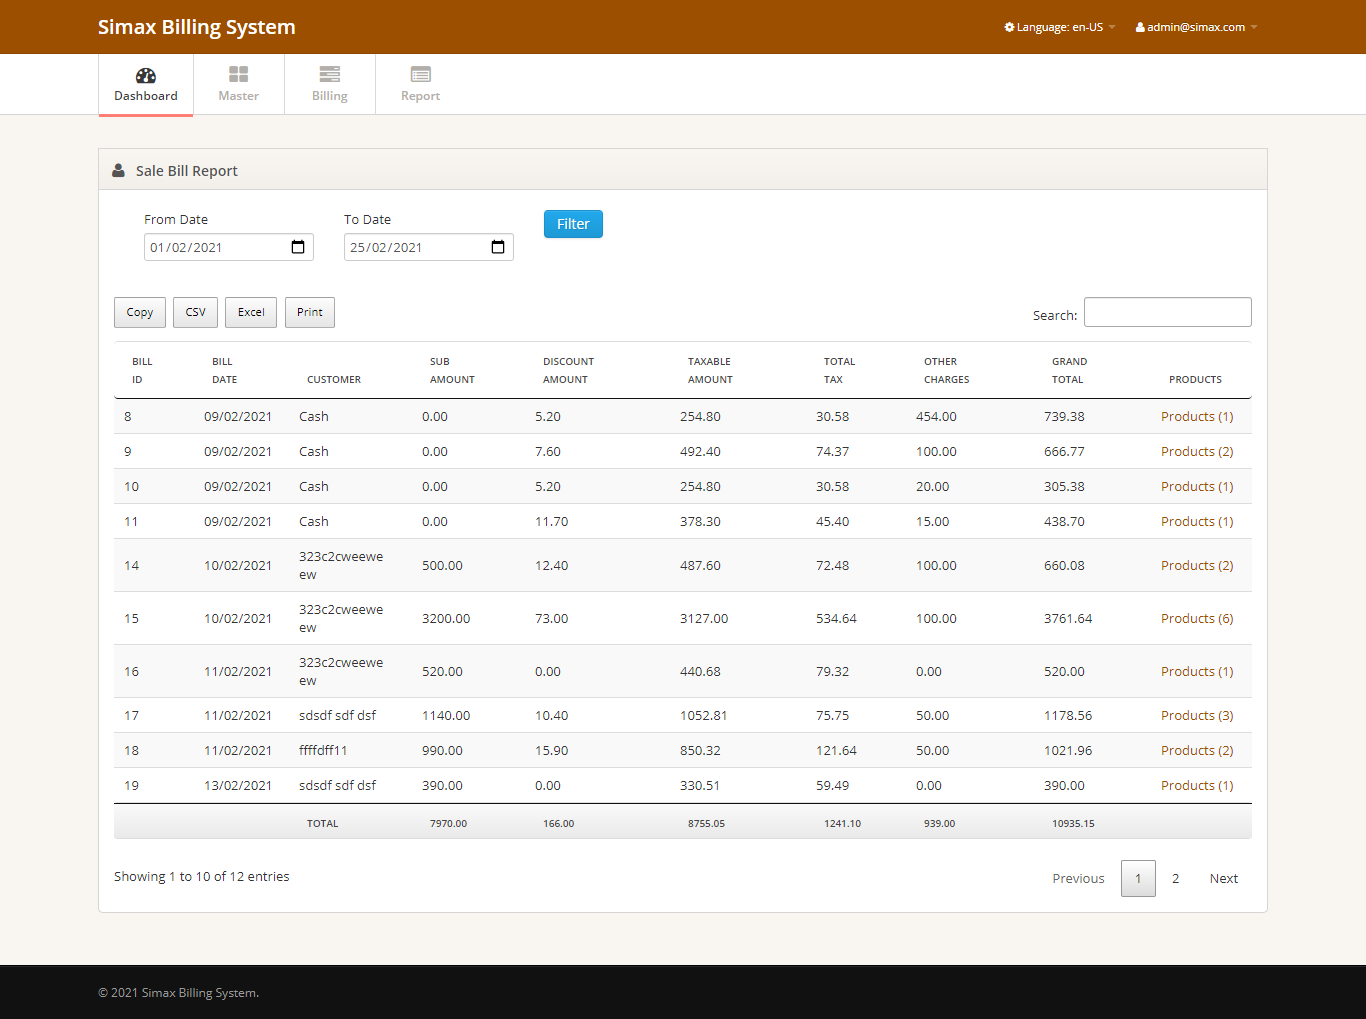
Task: Open Products (2) for bill 9
Action: coord(1197,451)
